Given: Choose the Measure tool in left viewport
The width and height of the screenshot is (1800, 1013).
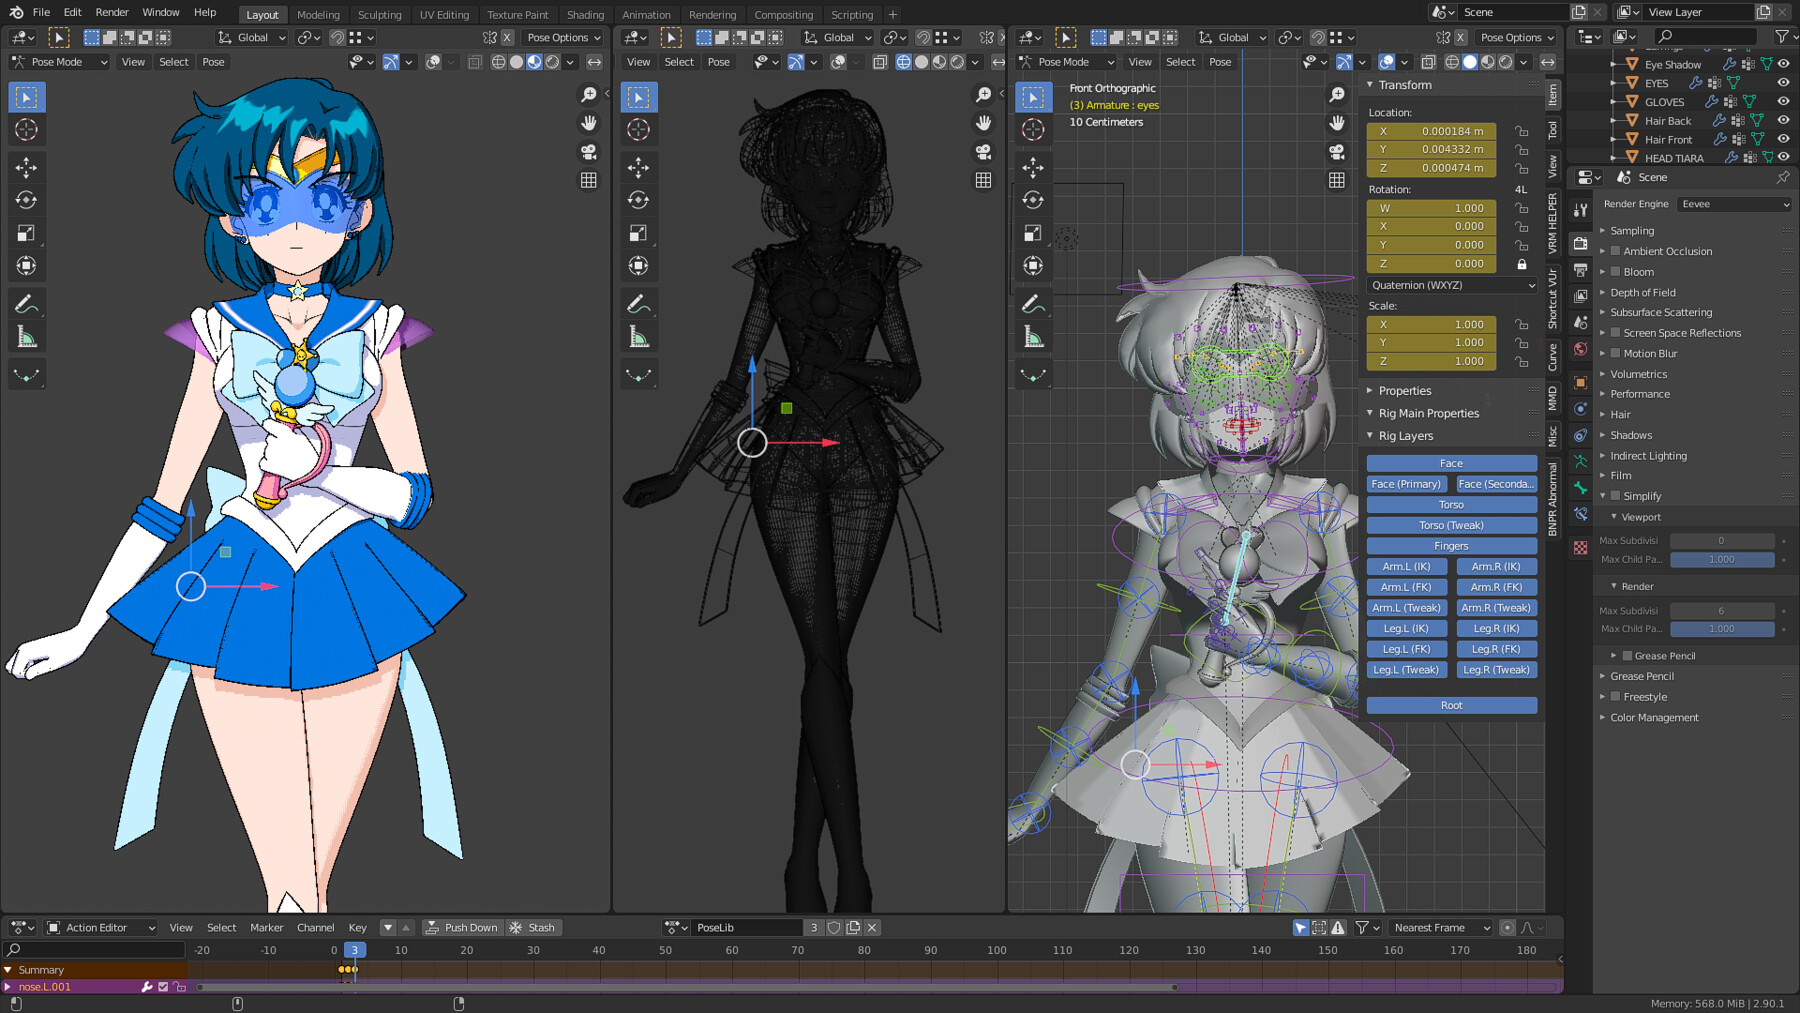Looking at the screenshot, I should coord(27,338).
